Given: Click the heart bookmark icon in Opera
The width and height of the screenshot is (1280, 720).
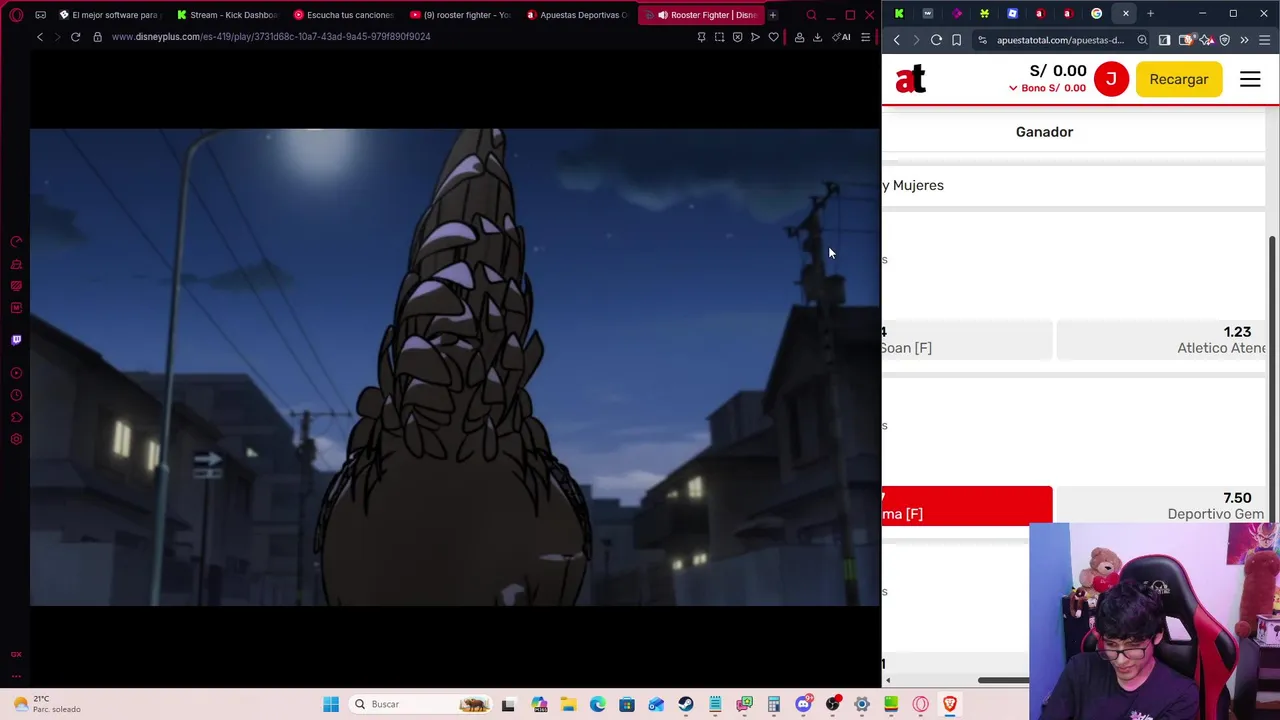Looking at the screenshot, I should point(773,37).
